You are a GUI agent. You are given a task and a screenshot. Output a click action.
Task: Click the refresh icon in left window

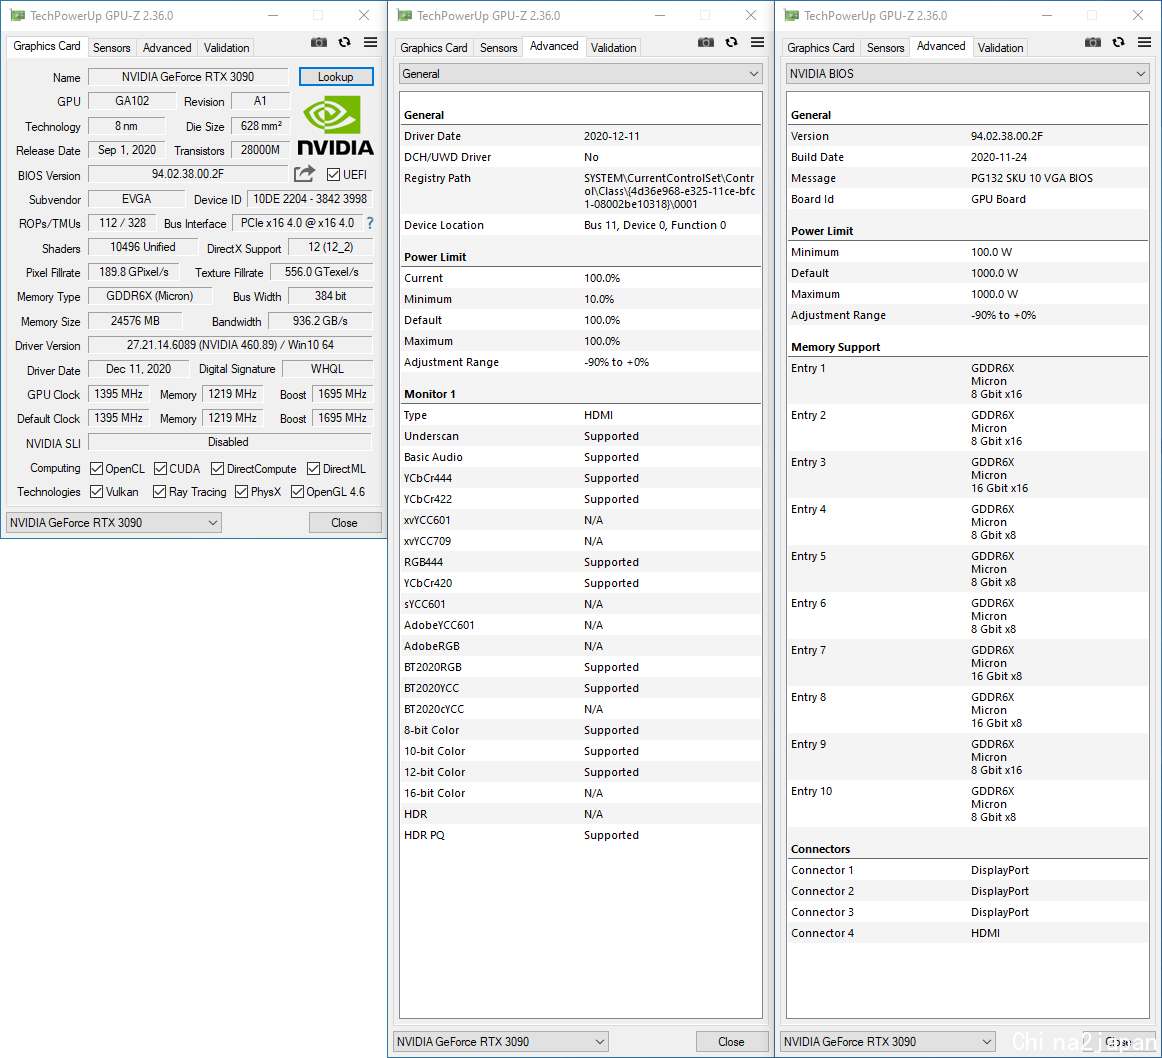click(345, 42)
